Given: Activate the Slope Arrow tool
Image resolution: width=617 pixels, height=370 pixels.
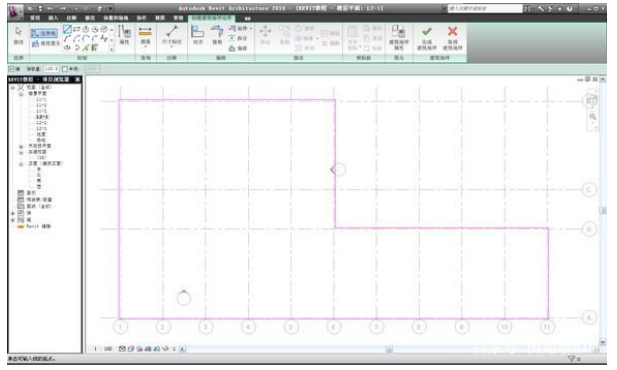Looking at the screenshot, I should point(45,44).
